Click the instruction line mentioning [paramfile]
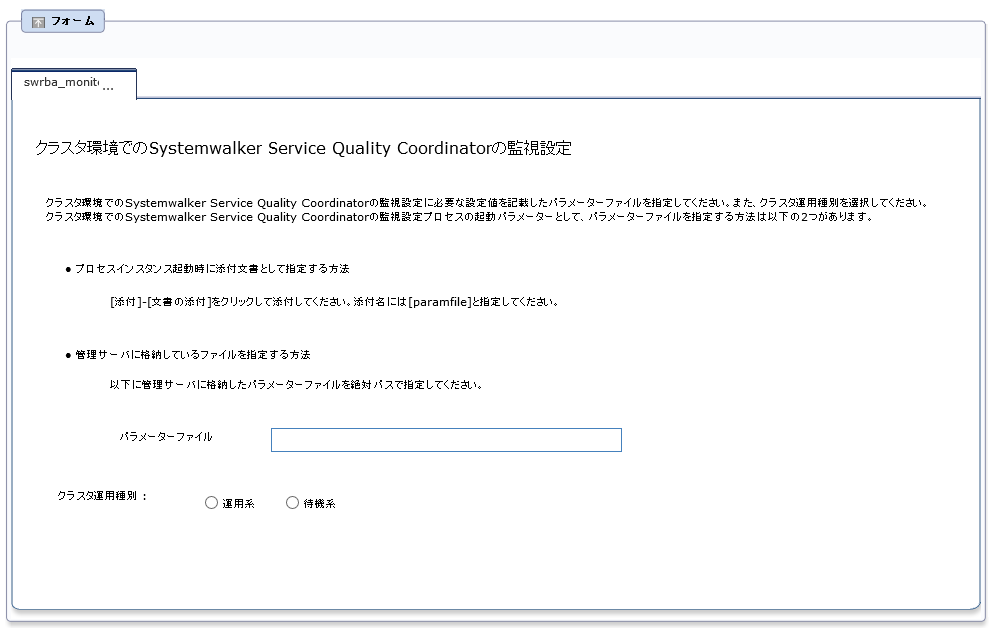The height and width of the screenshot is (628, 995). (x=334, y=302)
